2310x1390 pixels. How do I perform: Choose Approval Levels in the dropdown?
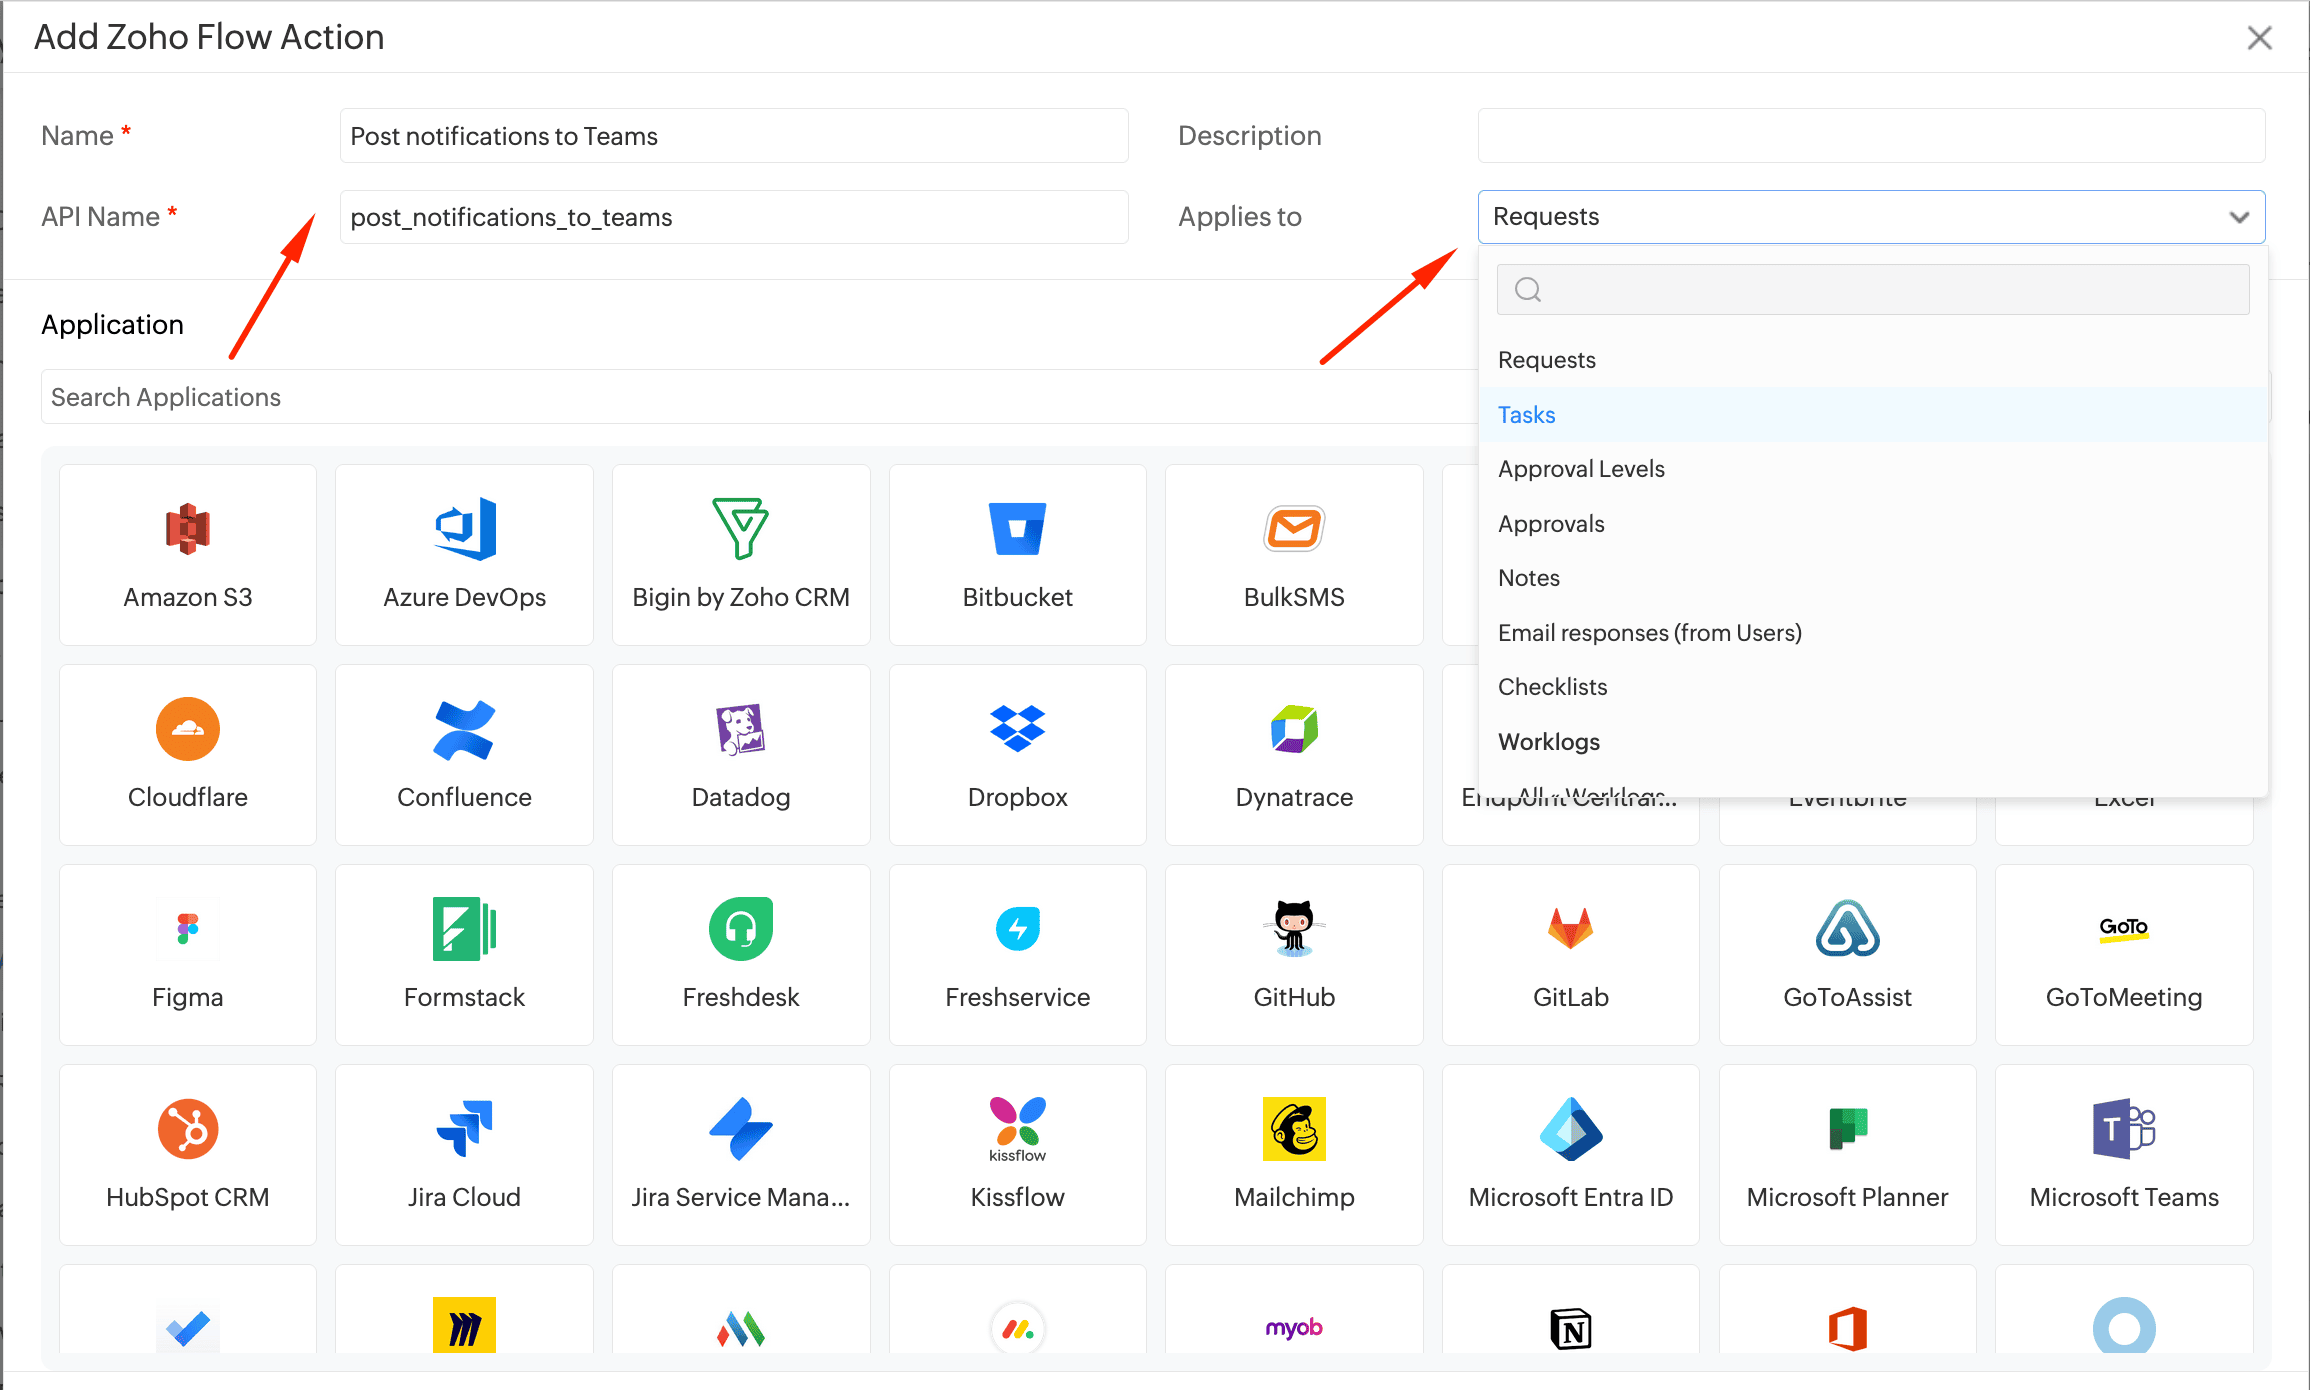tap(1581, 469)
